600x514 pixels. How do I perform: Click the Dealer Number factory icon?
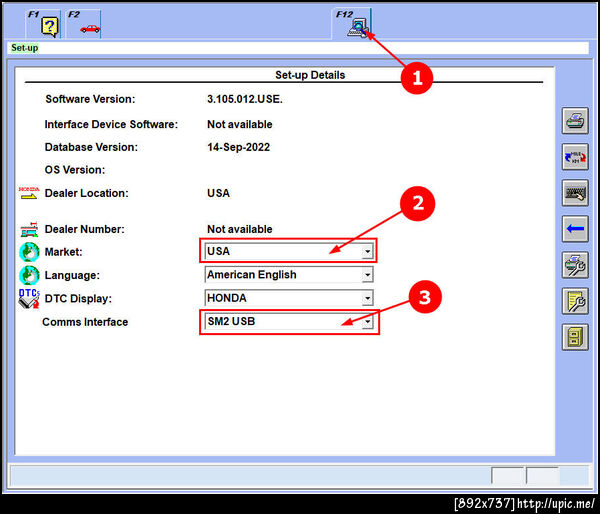[x=29, y=229]
